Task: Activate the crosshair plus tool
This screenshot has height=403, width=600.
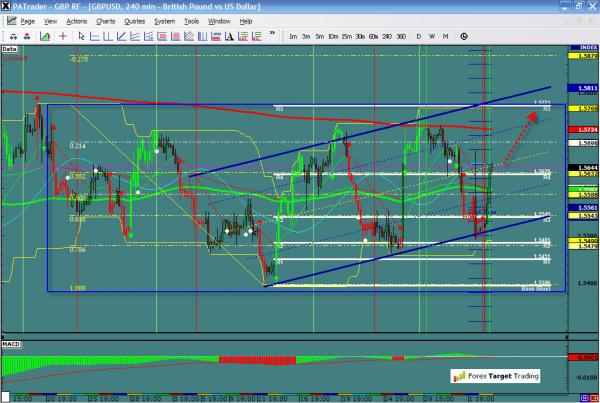Action: [63, 36]
